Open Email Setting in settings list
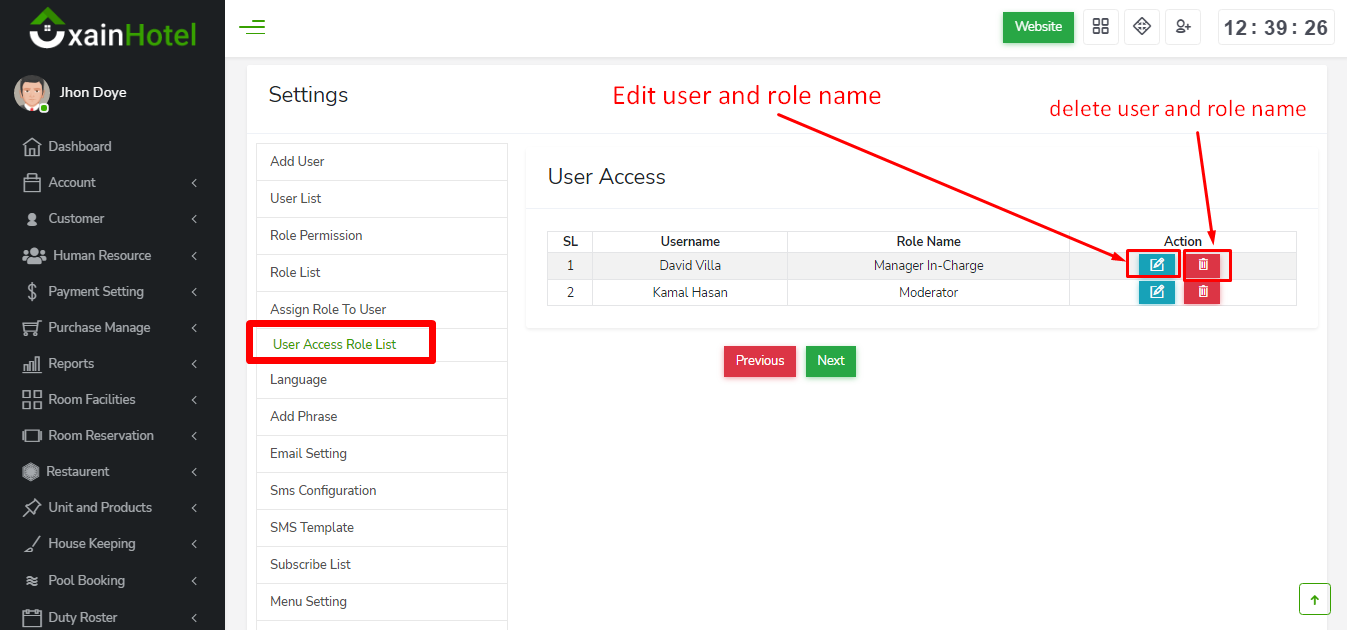This screenshot has width=1347, height=630. click(x=308, y=453)
